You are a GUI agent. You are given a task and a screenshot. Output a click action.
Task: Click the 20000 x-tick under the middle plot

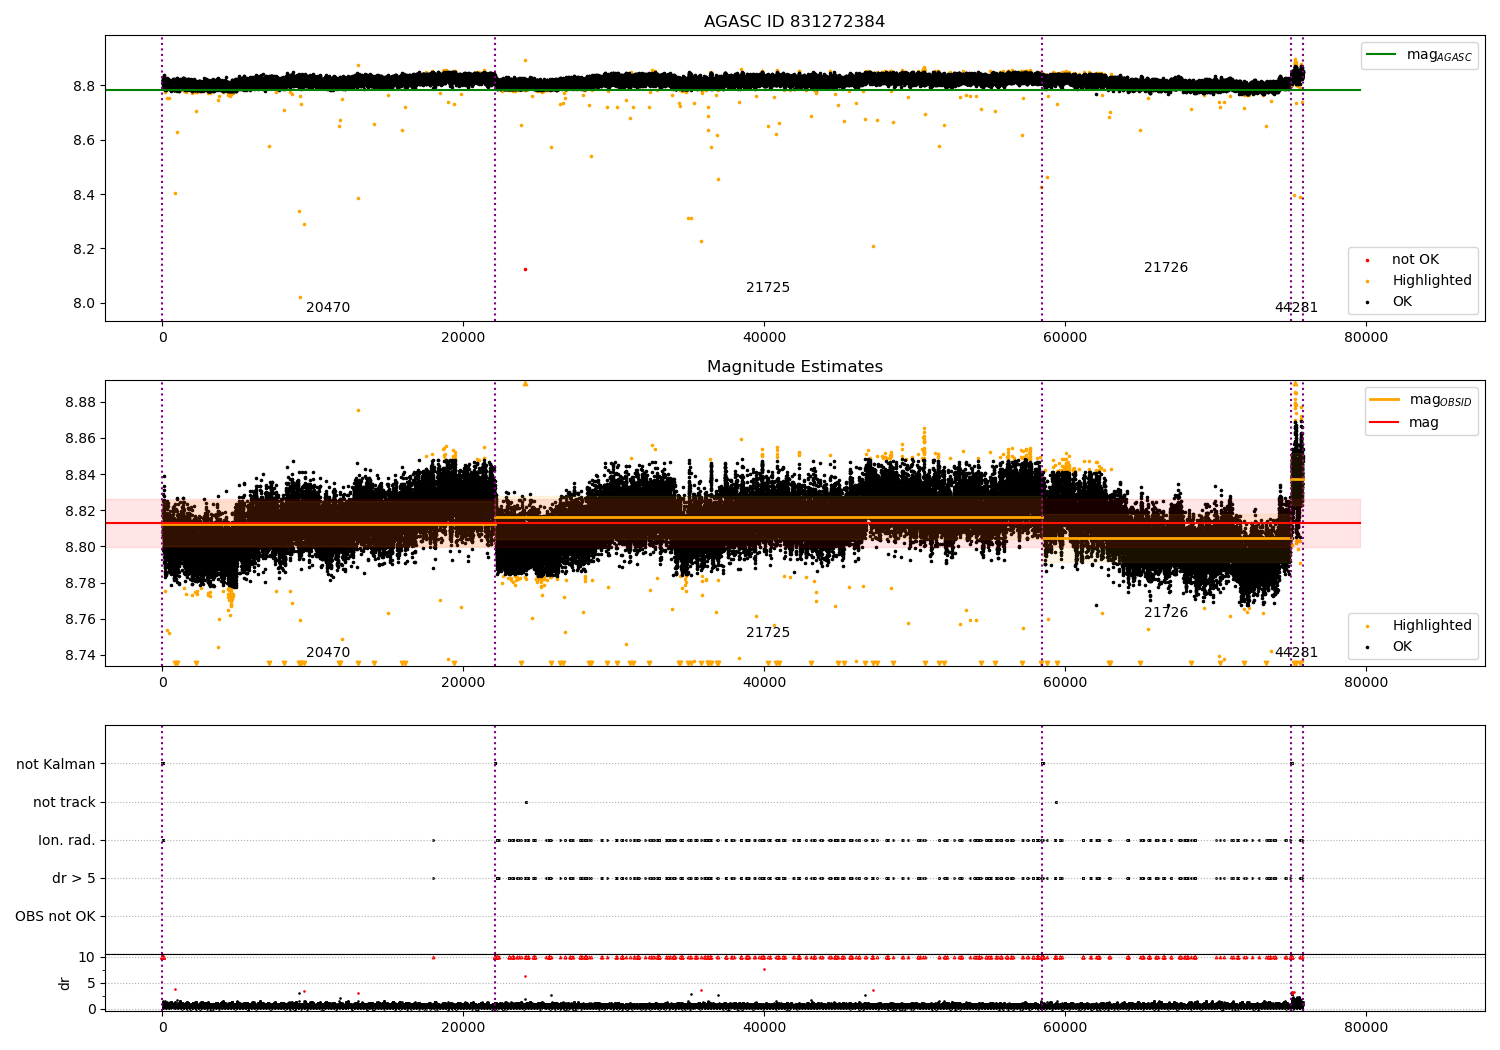coord(463,682)
